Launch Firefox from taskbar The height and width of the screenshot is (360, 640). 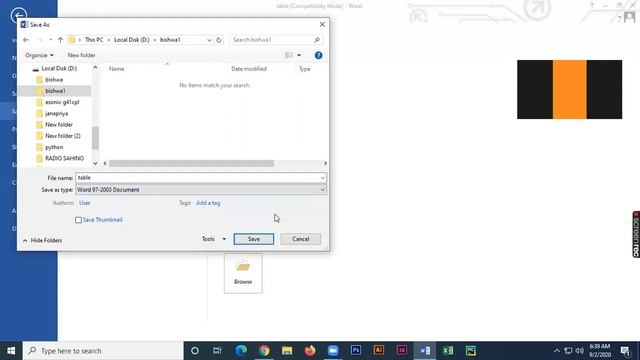[x=310, y=351]
